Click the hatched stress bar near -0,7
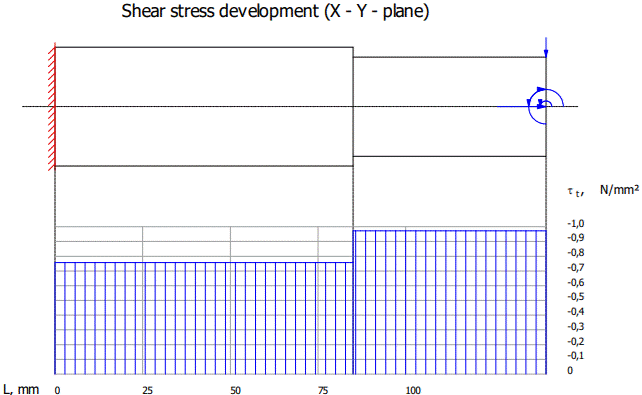 pos(204,318)
